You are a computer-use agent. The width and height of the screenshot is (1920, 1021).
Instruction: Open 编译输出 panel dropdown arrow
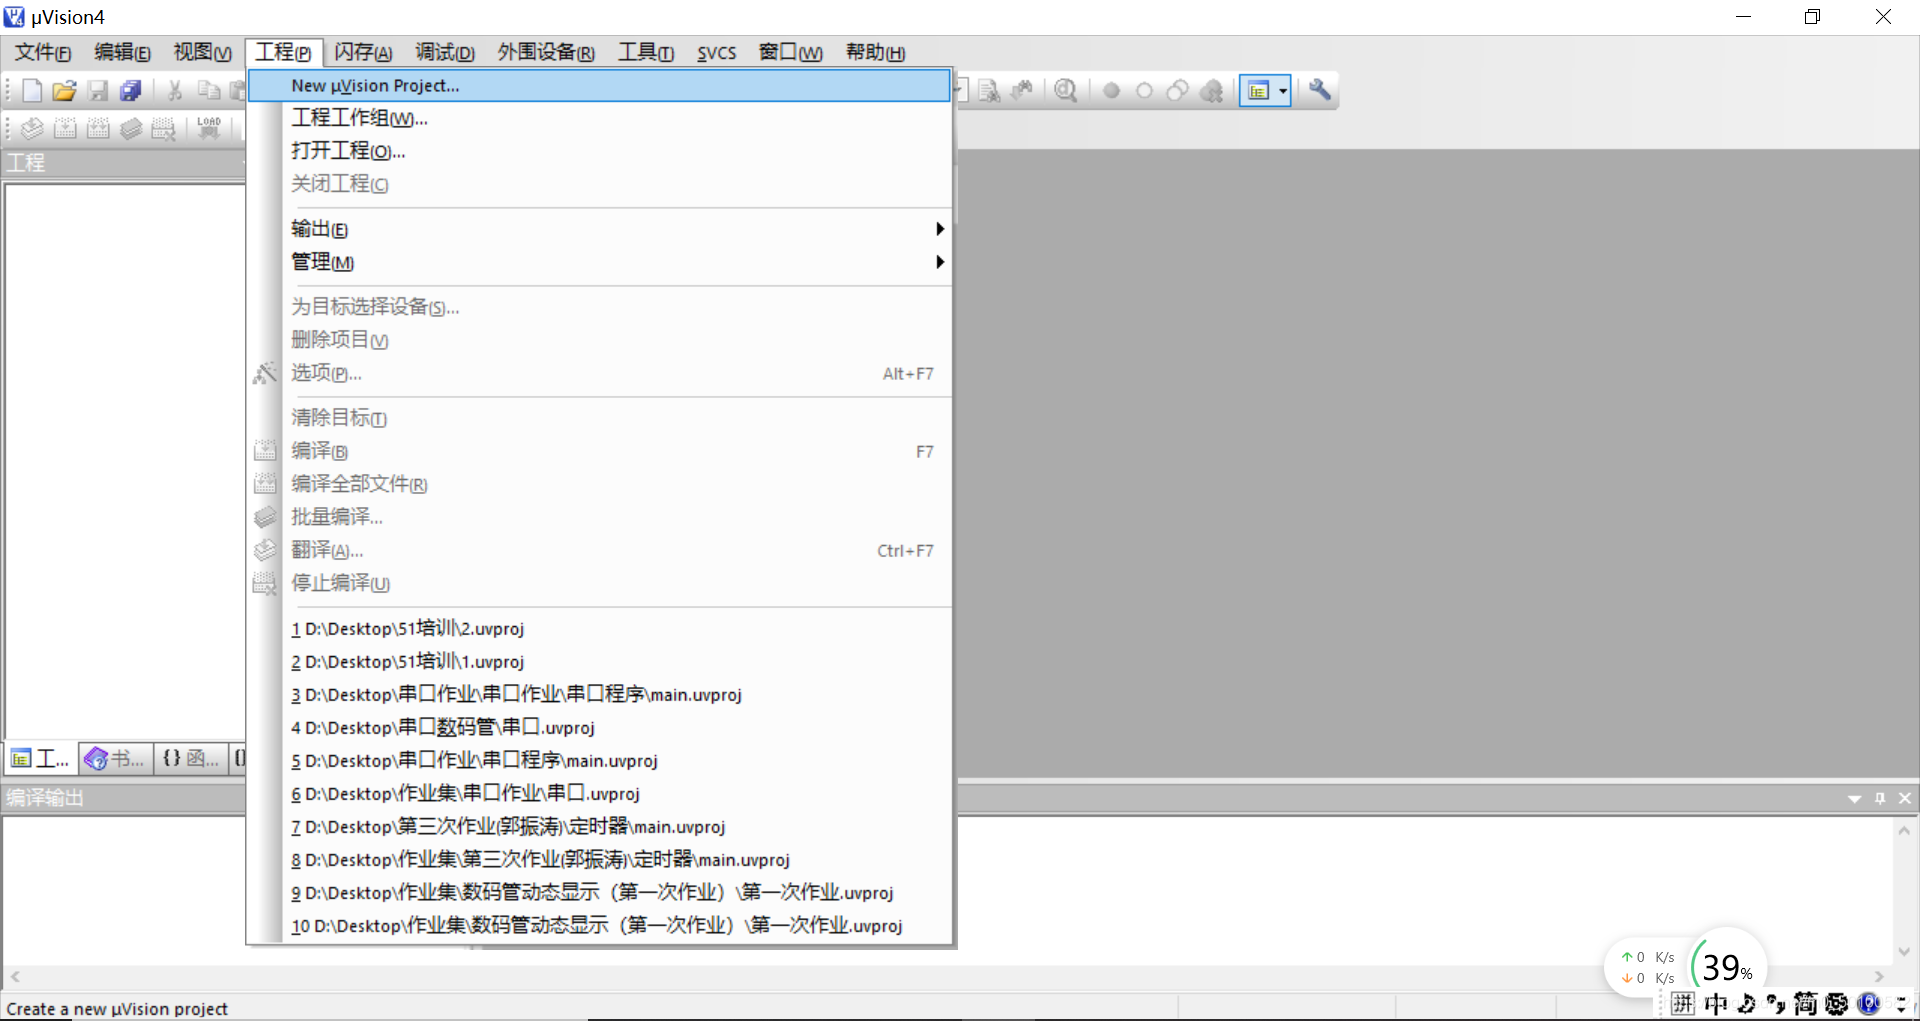[1855, 798]
